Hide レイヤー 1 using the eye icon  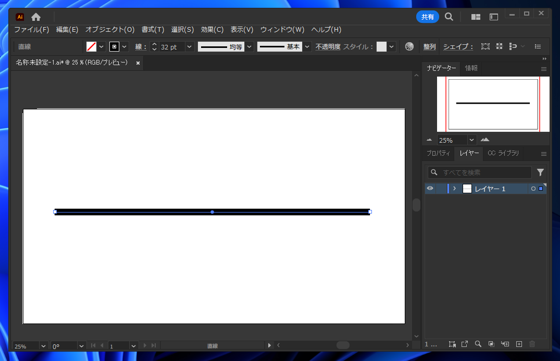[x=430, y=189]
